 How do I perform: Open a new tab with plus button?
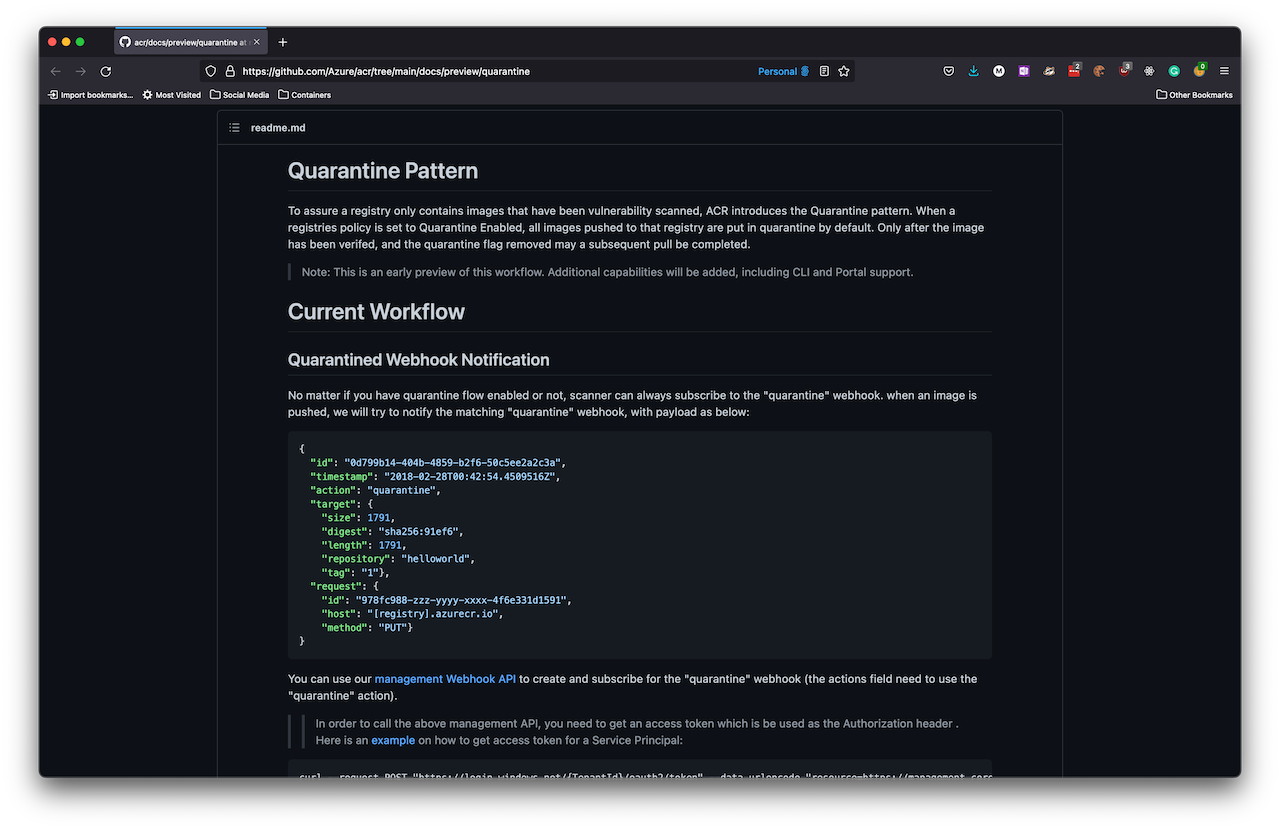(x=283, y=42)
